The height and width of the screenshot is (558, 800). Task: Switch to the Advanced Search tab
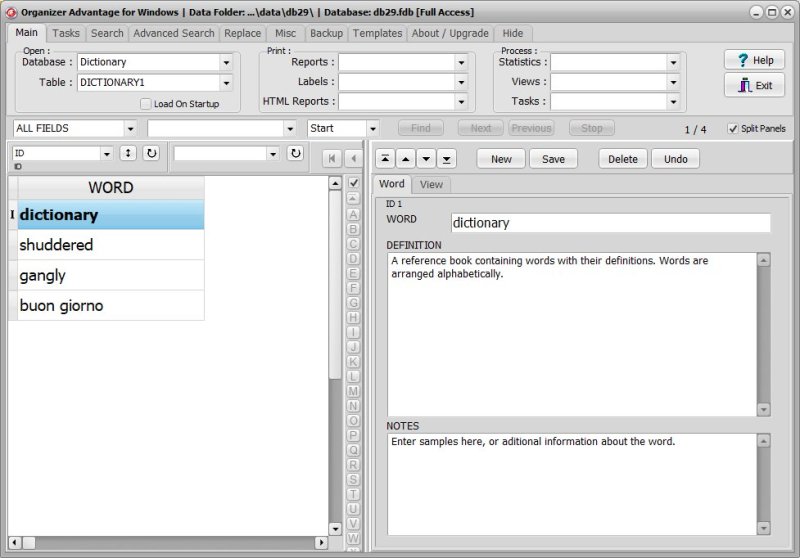173,33
